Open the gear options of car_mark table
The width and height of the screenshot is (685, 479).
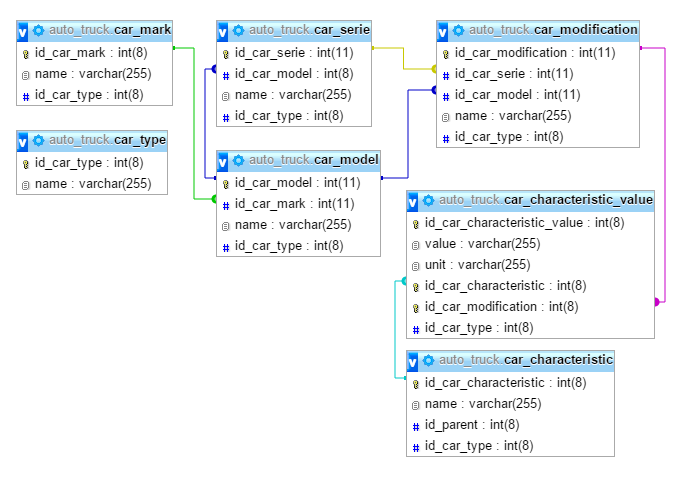38,30
